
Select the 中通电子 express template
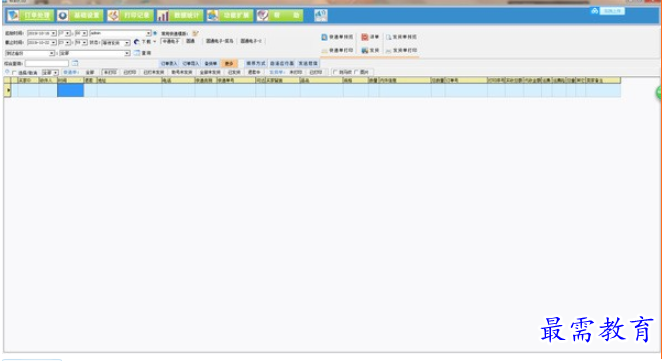171,41
